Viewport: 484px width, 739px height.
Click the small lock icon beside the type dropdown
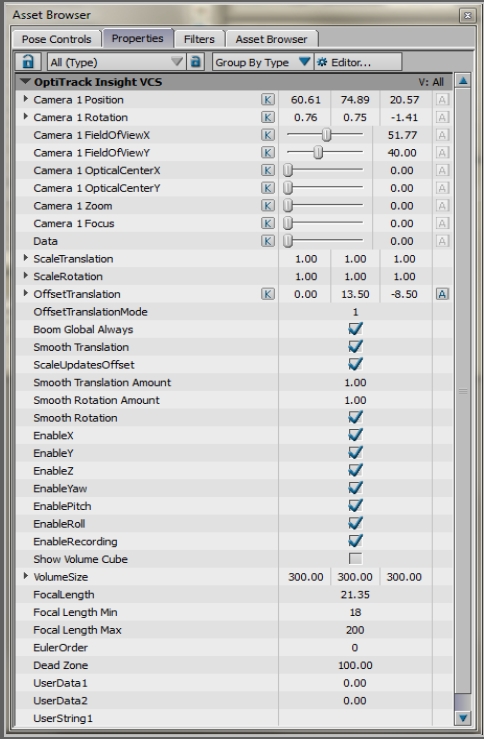(x=196, y=62)
